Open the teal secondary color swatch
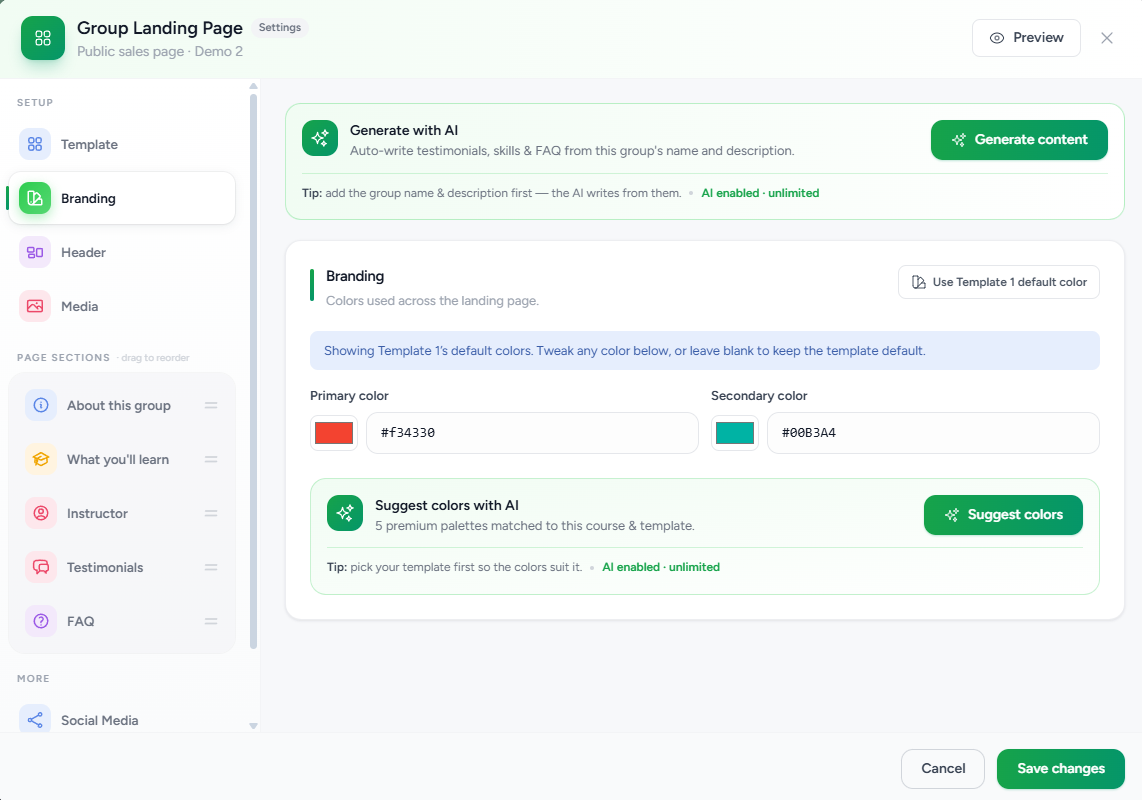1142x800 pixels. (735, 433)
